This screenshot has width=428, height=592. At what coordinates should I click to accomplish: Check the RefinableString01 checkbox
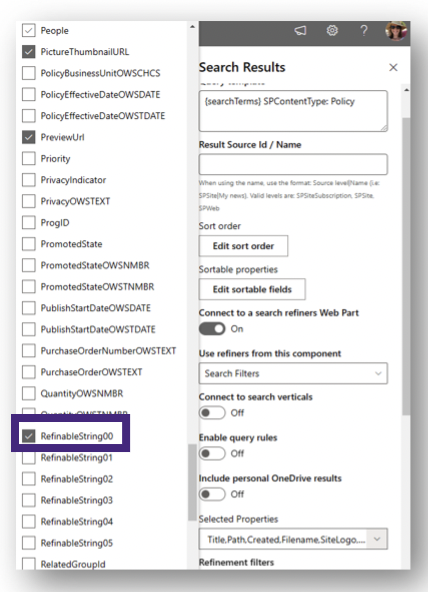tap(29, 458)
